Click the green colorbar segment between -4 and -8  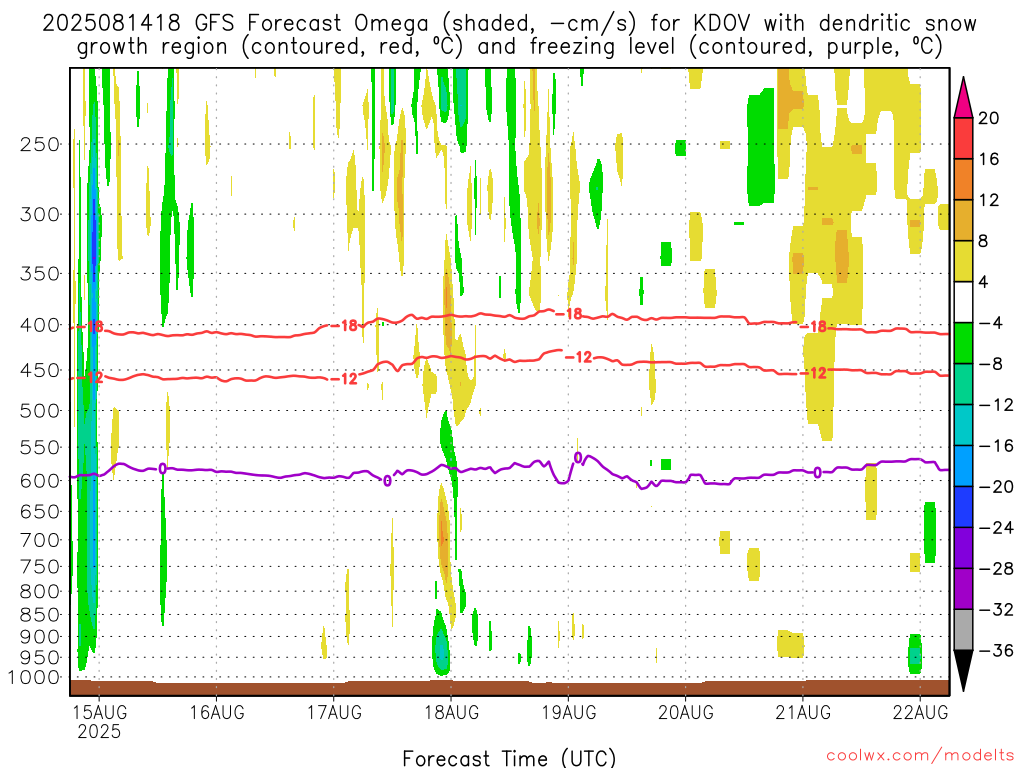coord(963,343)
